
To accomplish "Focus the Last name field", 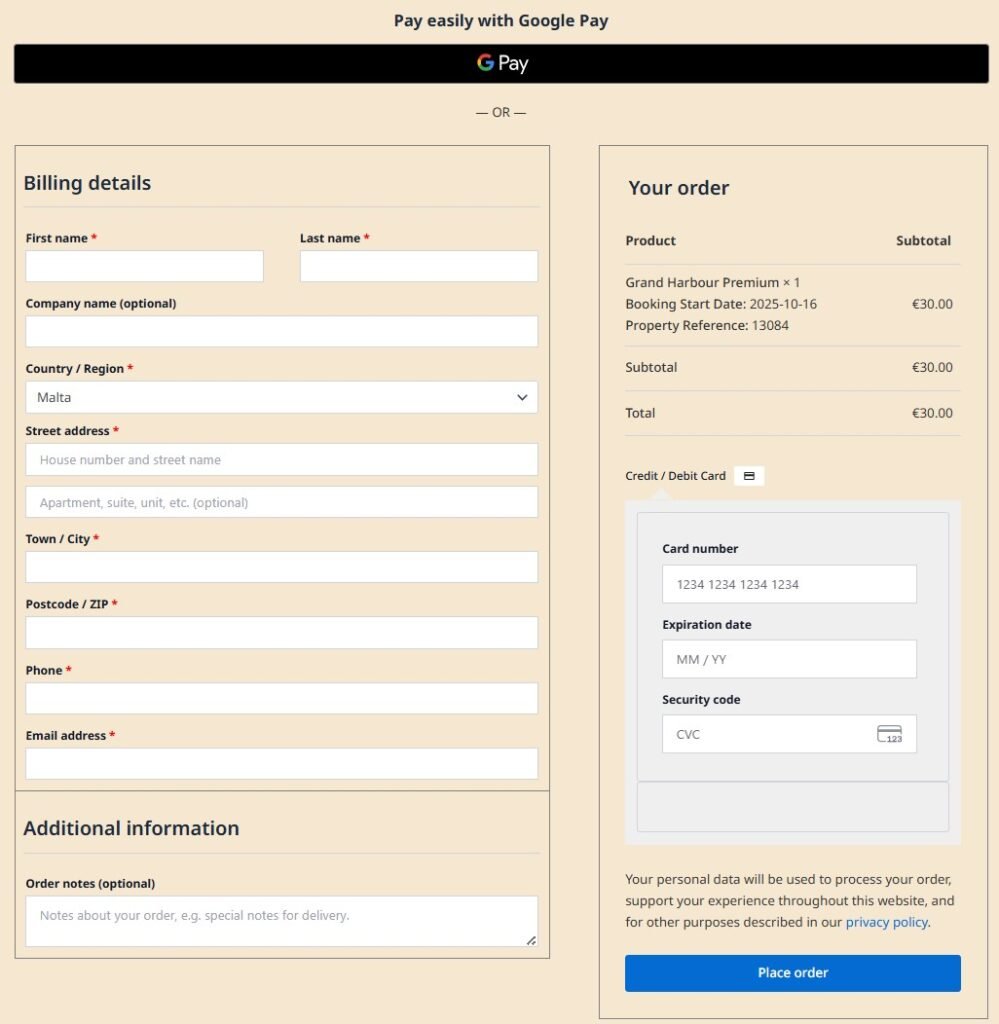I will [x=418, y=266].
